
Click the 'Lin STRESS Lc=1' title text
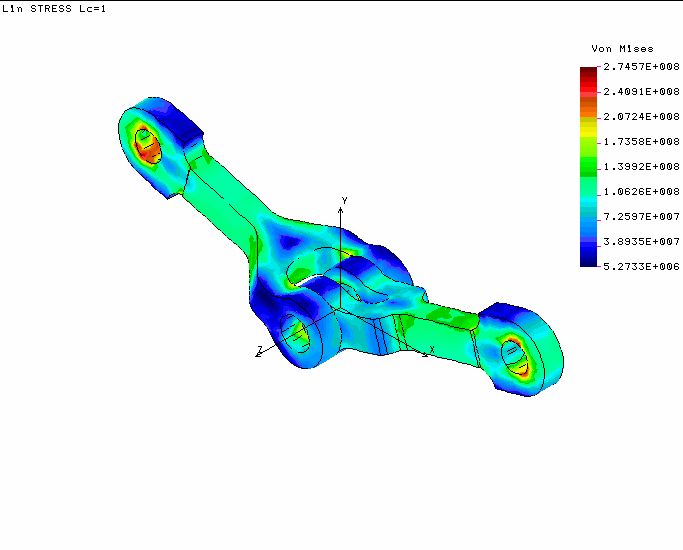point(54,9)
